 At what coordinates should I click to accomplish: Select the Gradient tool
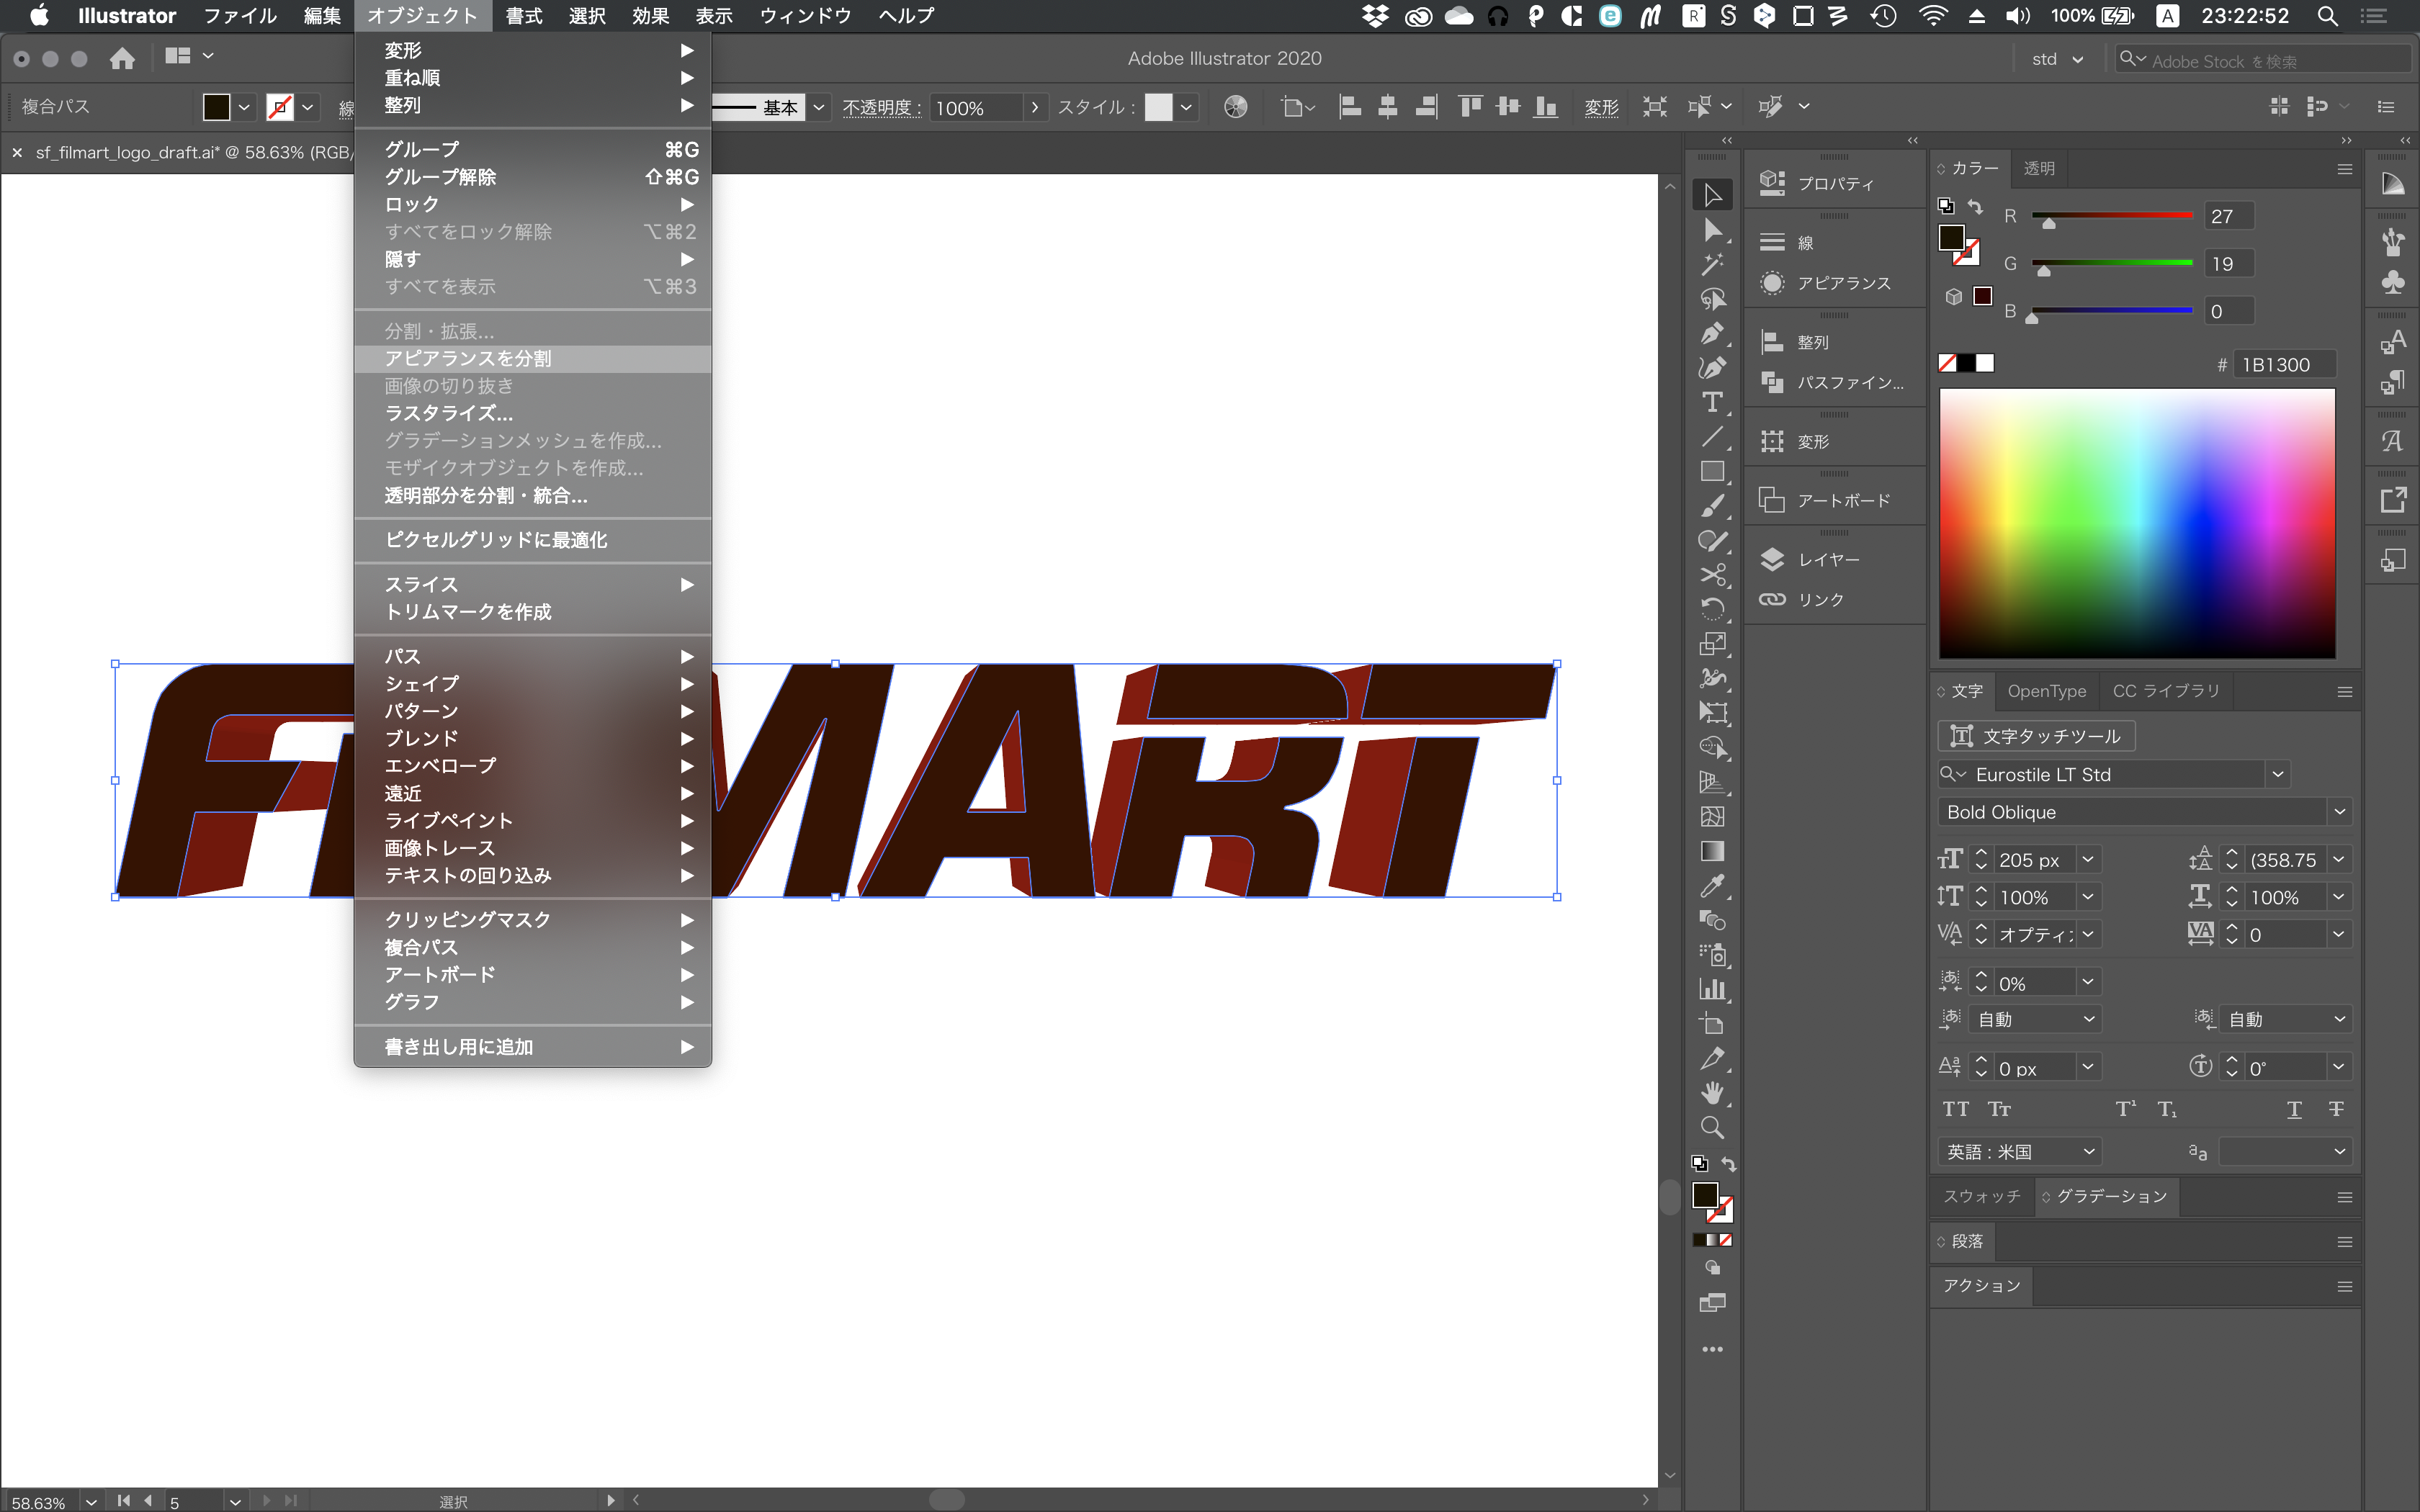(x=1712, y=851)
